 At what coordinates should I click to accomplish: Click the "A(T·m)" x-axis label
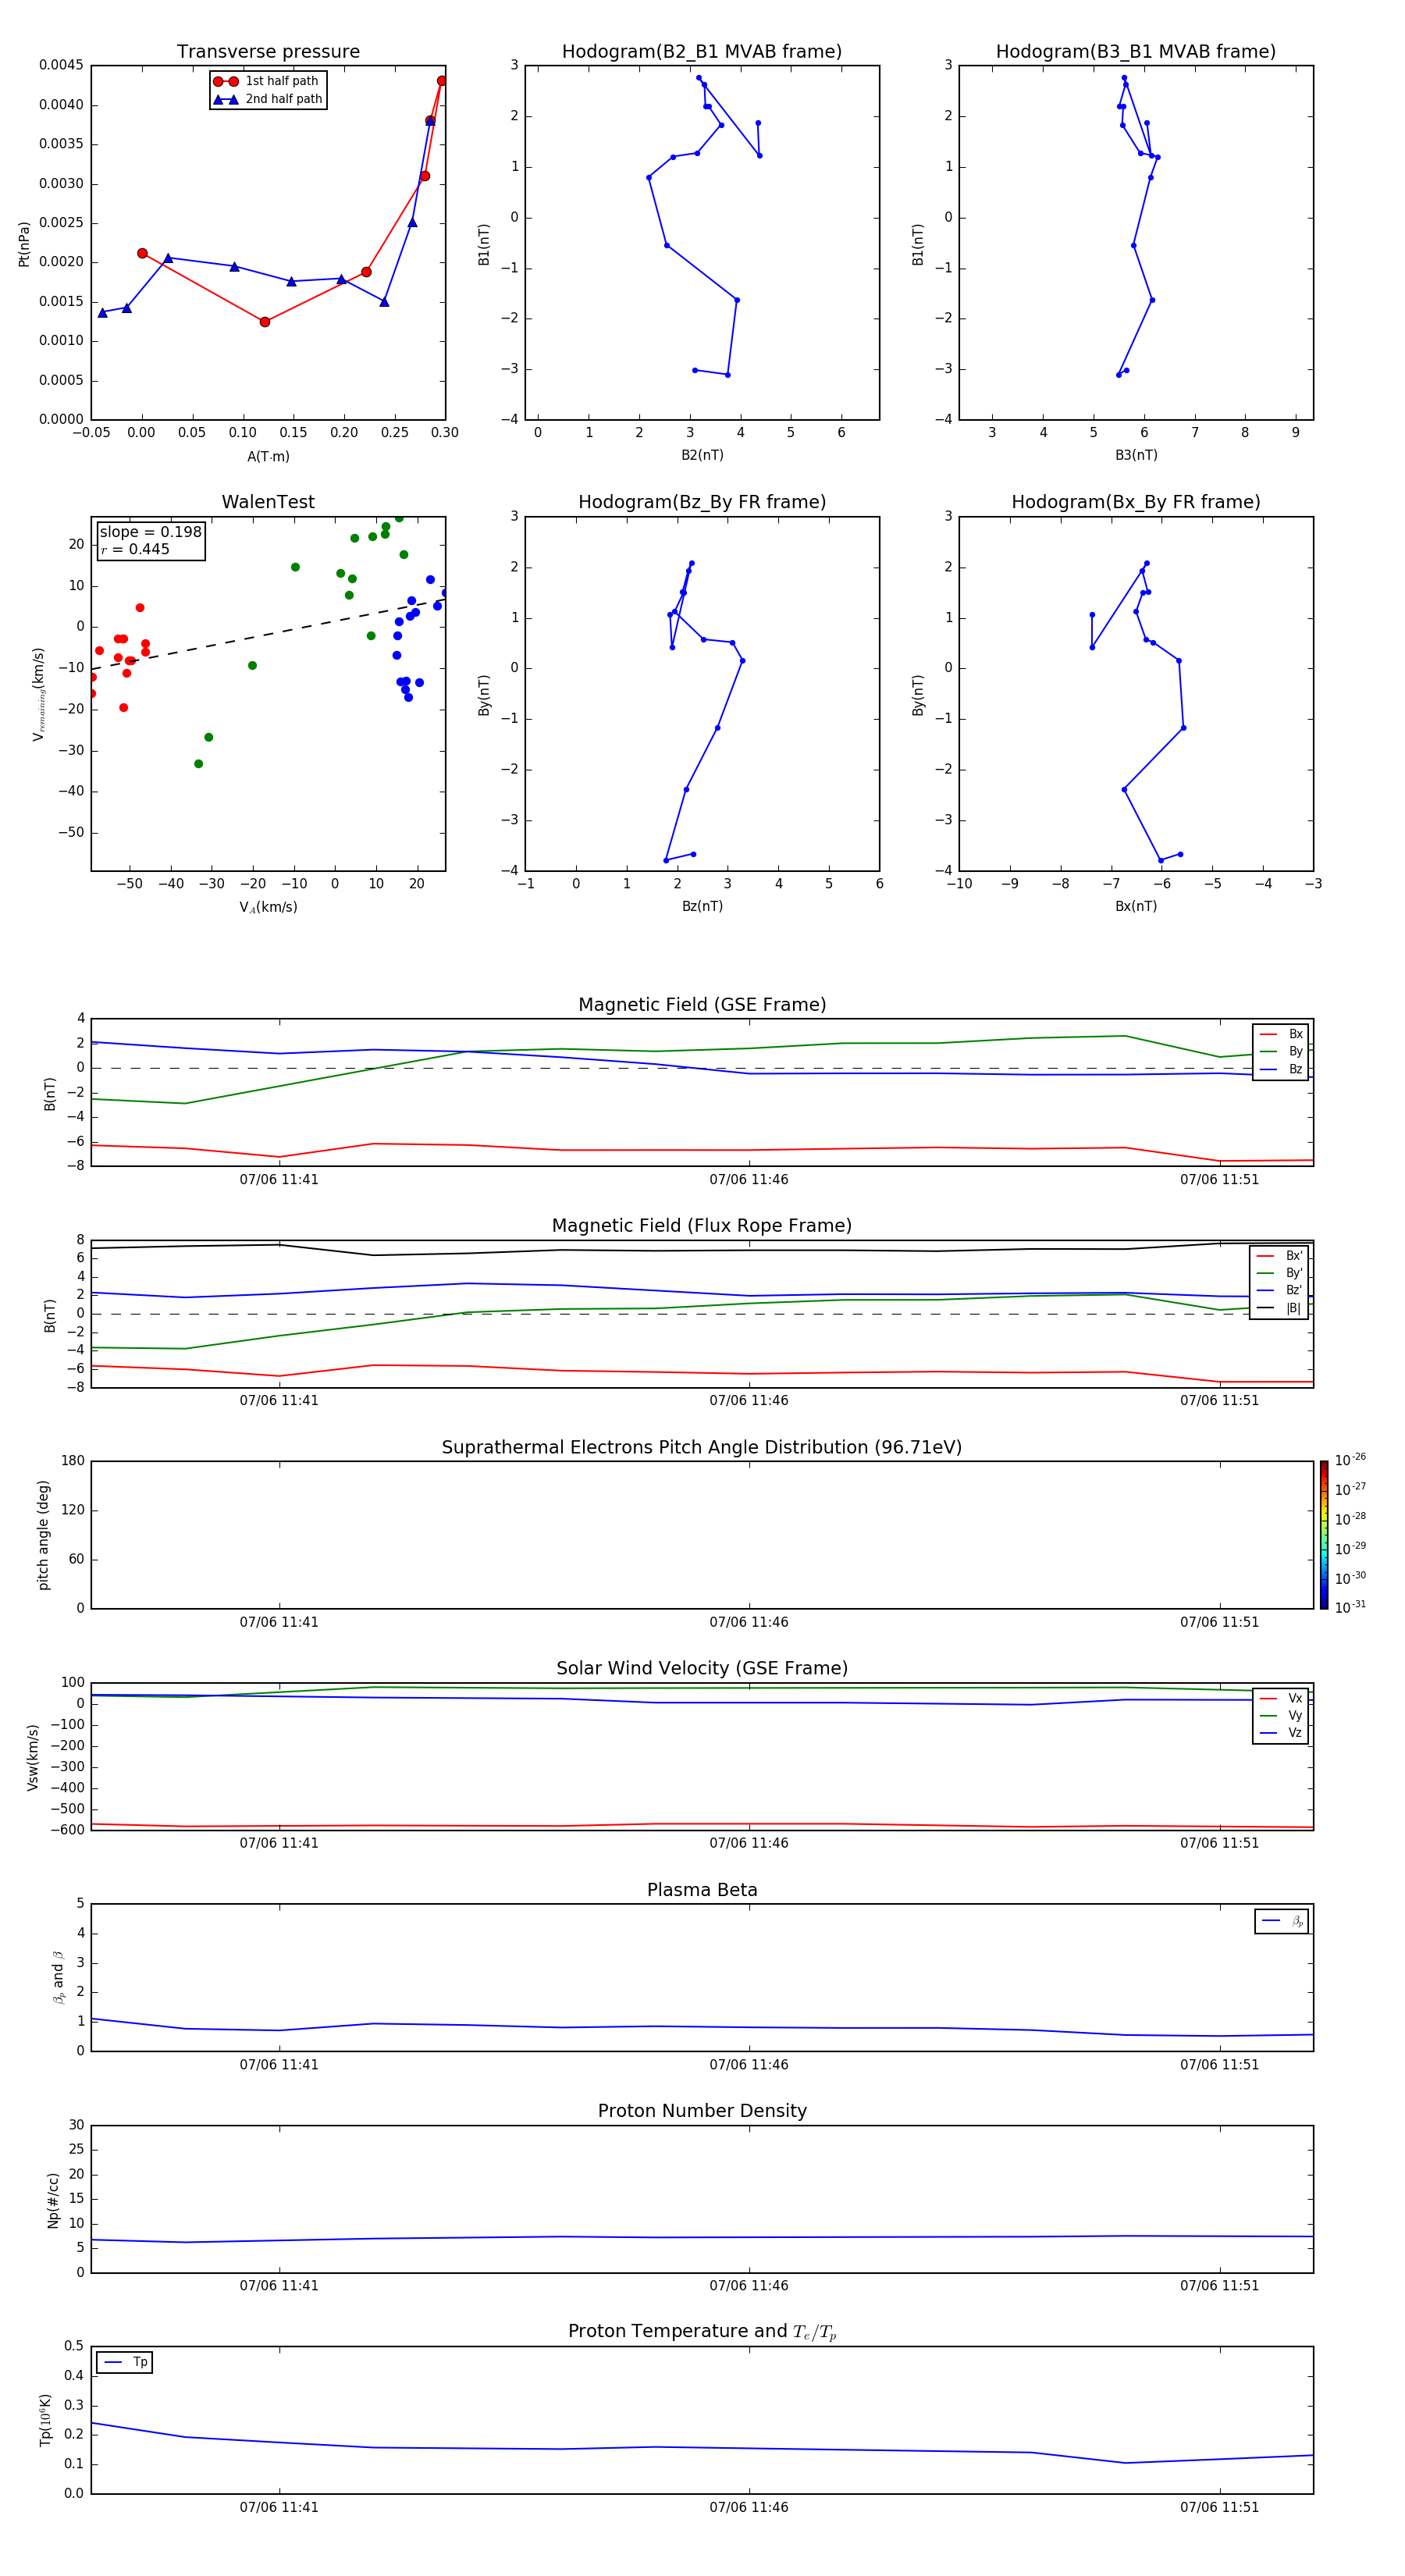coord(268,457)
